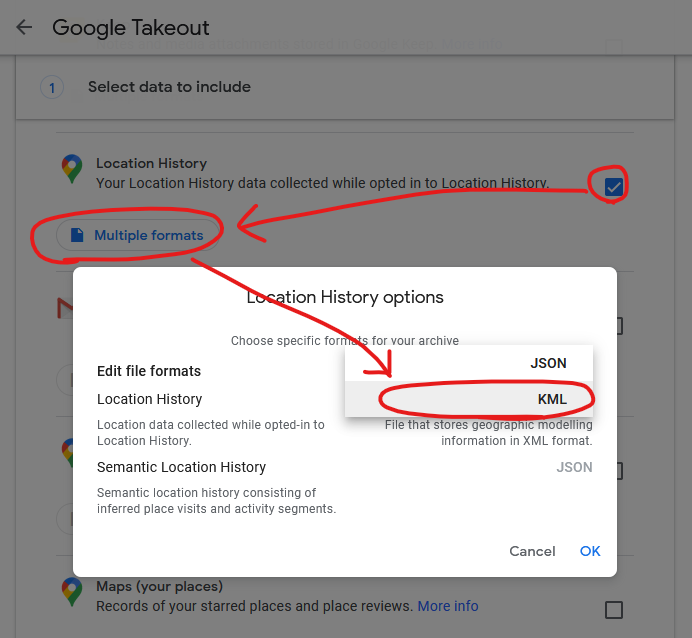The image size is (692, 638).
Task: Confirm the dialog with OK
Action: 590,551
